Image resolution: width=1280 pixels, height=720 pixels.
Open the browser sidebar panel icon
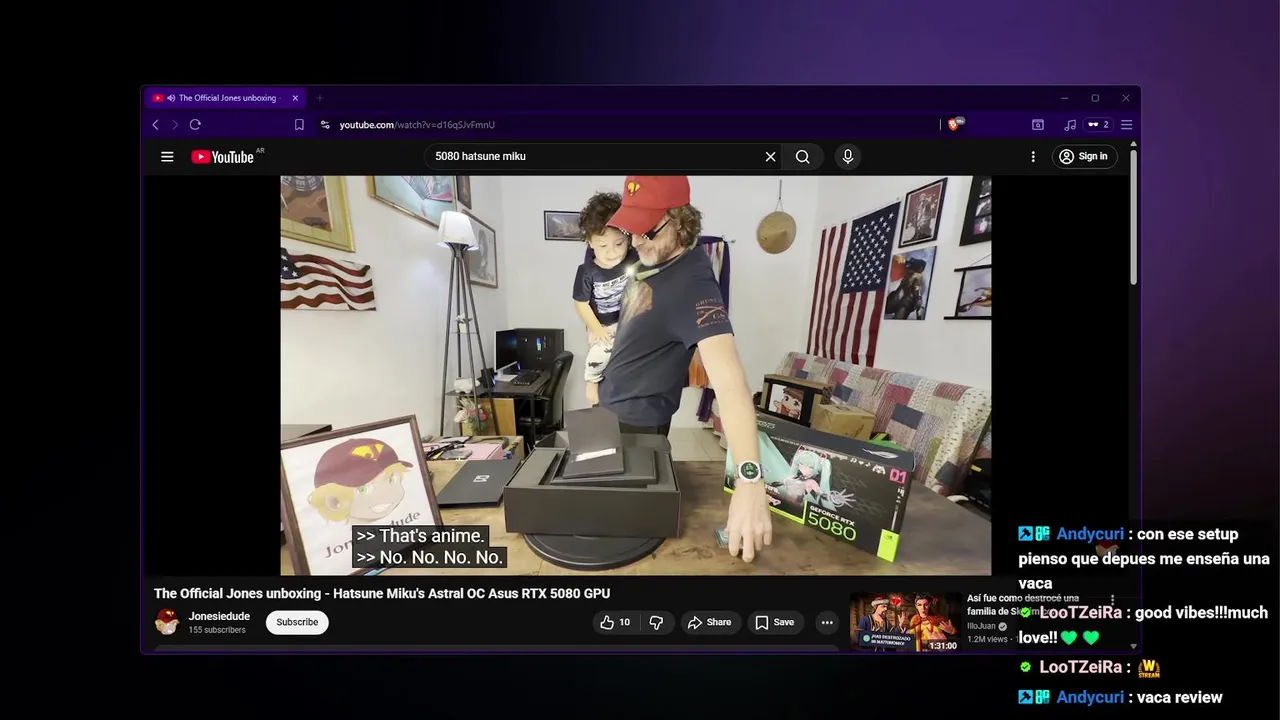click(1038, 125)
